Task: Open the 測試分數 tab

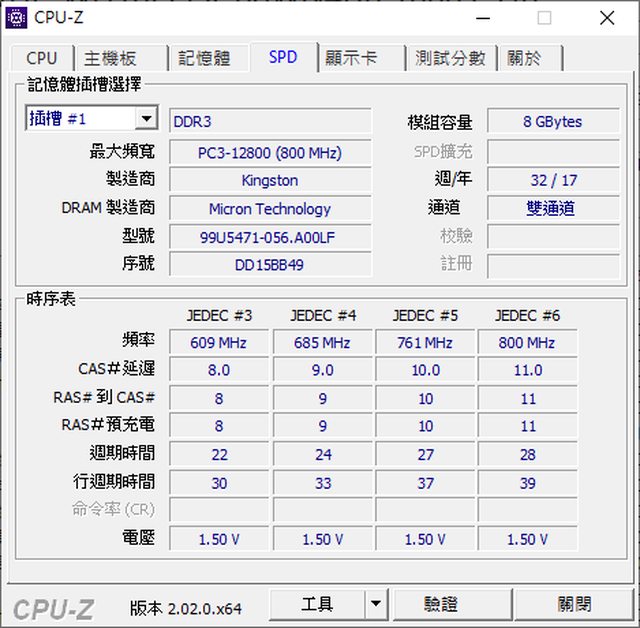Action: pyautogui.click(x=450, y=58)
